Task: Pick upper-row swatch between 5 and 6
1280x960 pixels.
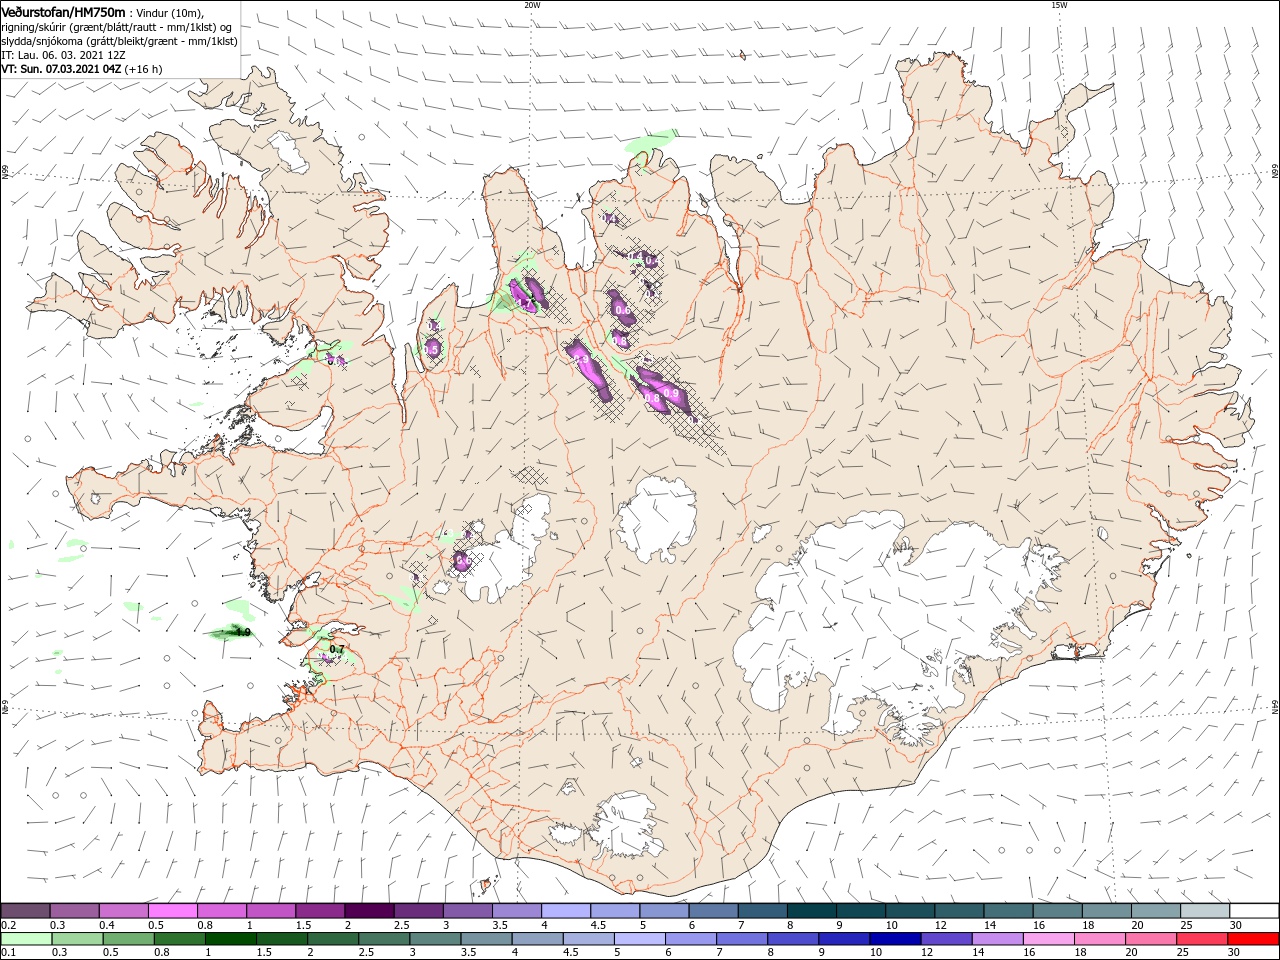Action: point(665,910)
